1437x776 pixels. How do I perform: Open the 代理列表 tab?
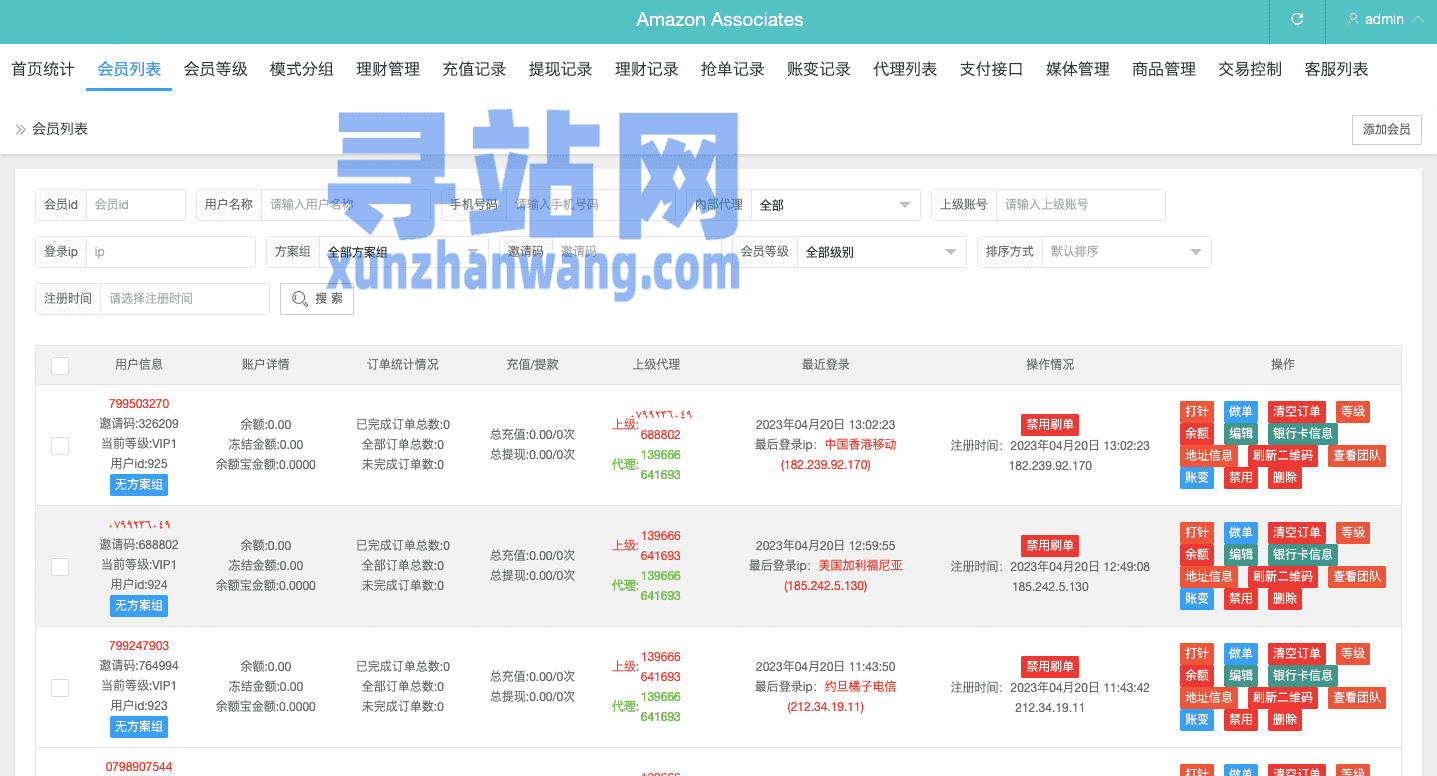(x=905, y=69)
